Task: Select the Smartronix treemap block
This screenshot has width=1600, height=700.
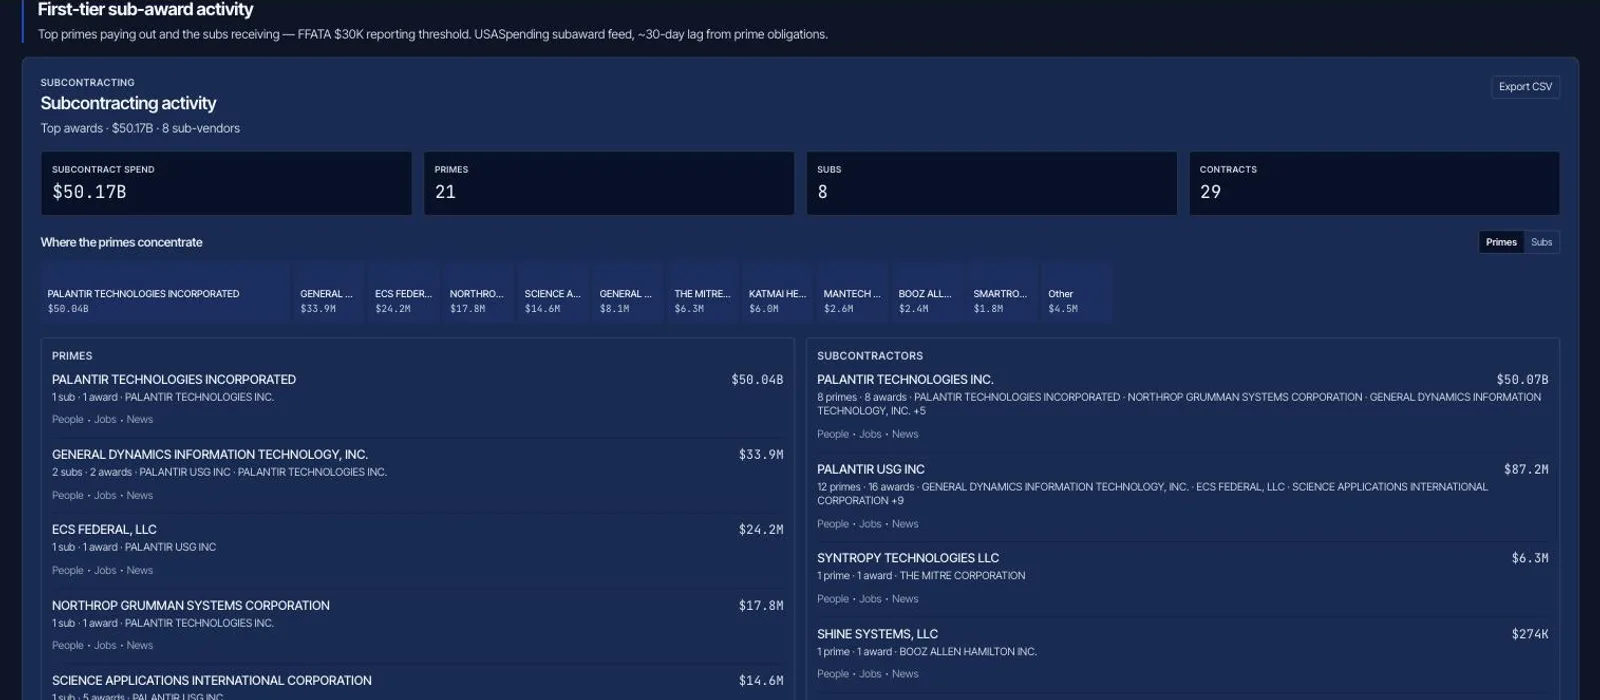Action: coord(1002,292)
